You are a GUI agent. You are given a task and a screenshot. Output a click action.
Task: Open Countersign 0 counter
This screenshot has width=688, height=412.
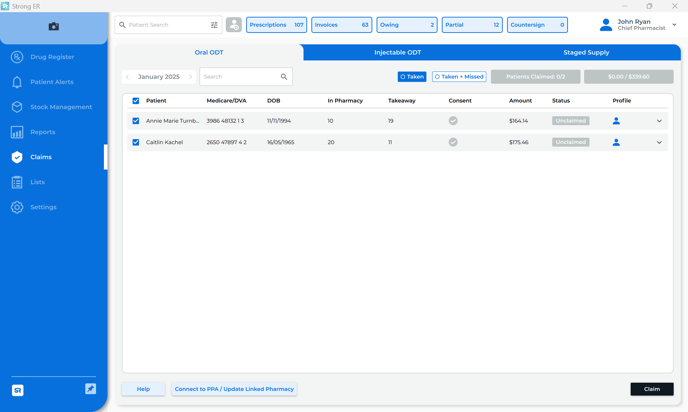[537, 25]
